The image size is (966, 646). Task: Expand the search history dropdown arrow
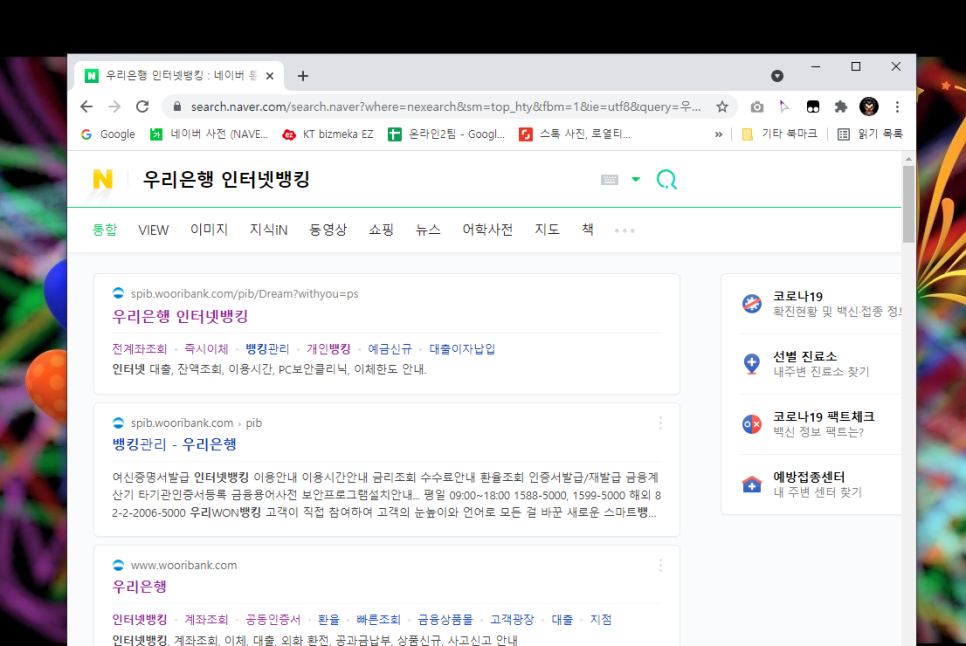[636, 180]
